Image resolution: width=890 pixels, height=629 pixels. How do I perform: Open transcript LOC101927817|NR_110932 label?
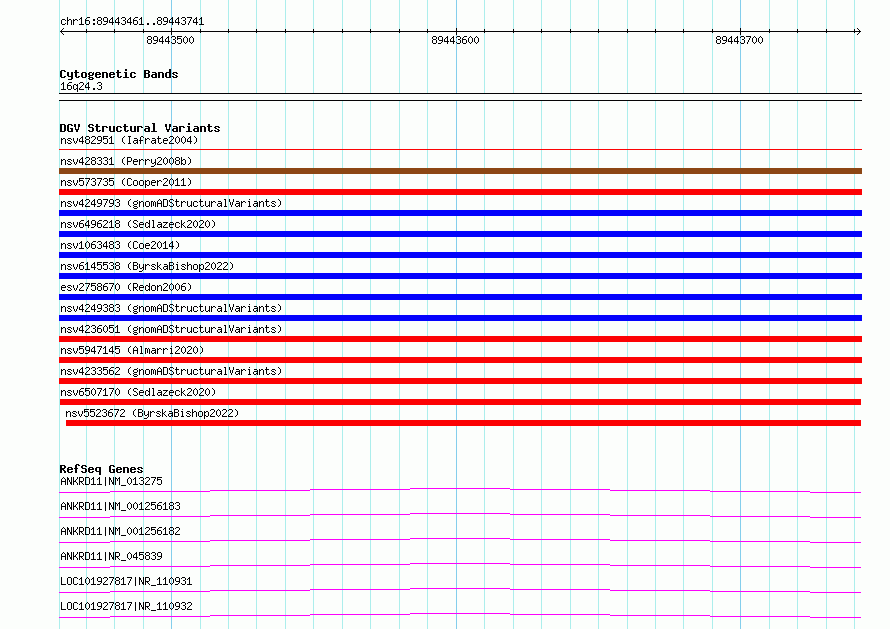click(x=126, y=606)
